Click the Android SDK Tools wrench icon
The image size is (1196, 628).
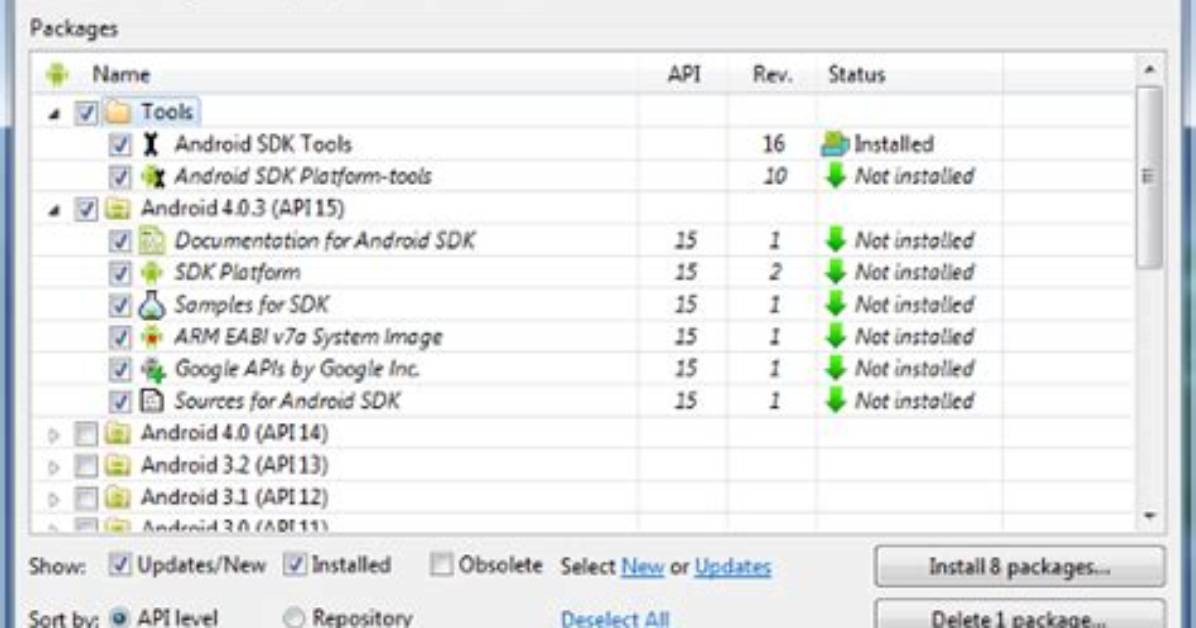pos(151,144)
